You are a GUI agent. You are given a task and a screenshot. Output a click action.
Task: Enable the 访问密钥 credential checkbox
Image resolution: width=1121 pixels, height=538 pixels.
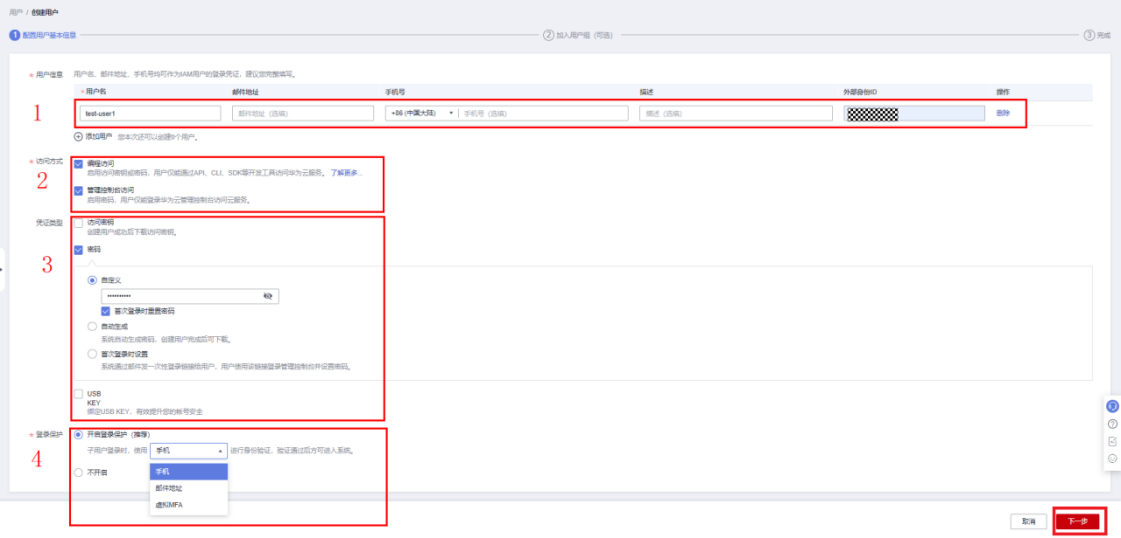pyautogui.click(x=79, y=223)
